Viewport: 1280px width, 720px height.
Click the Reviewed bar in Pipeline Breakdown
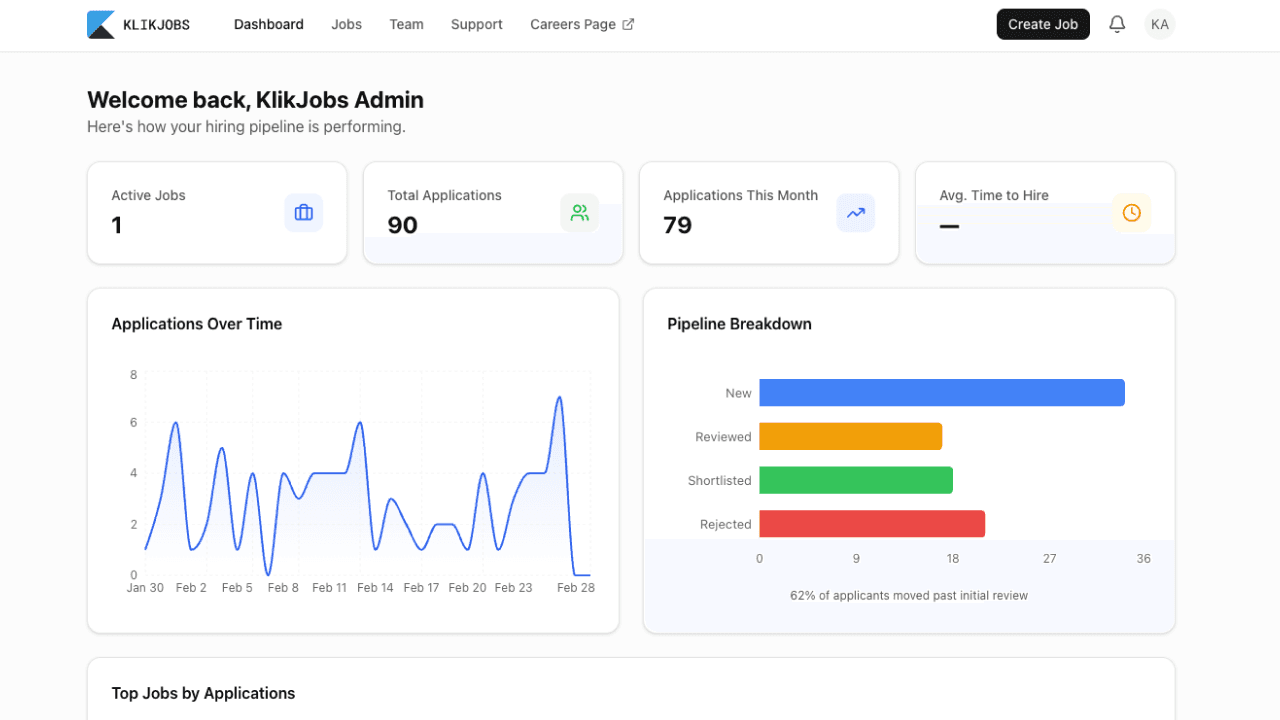850,436
